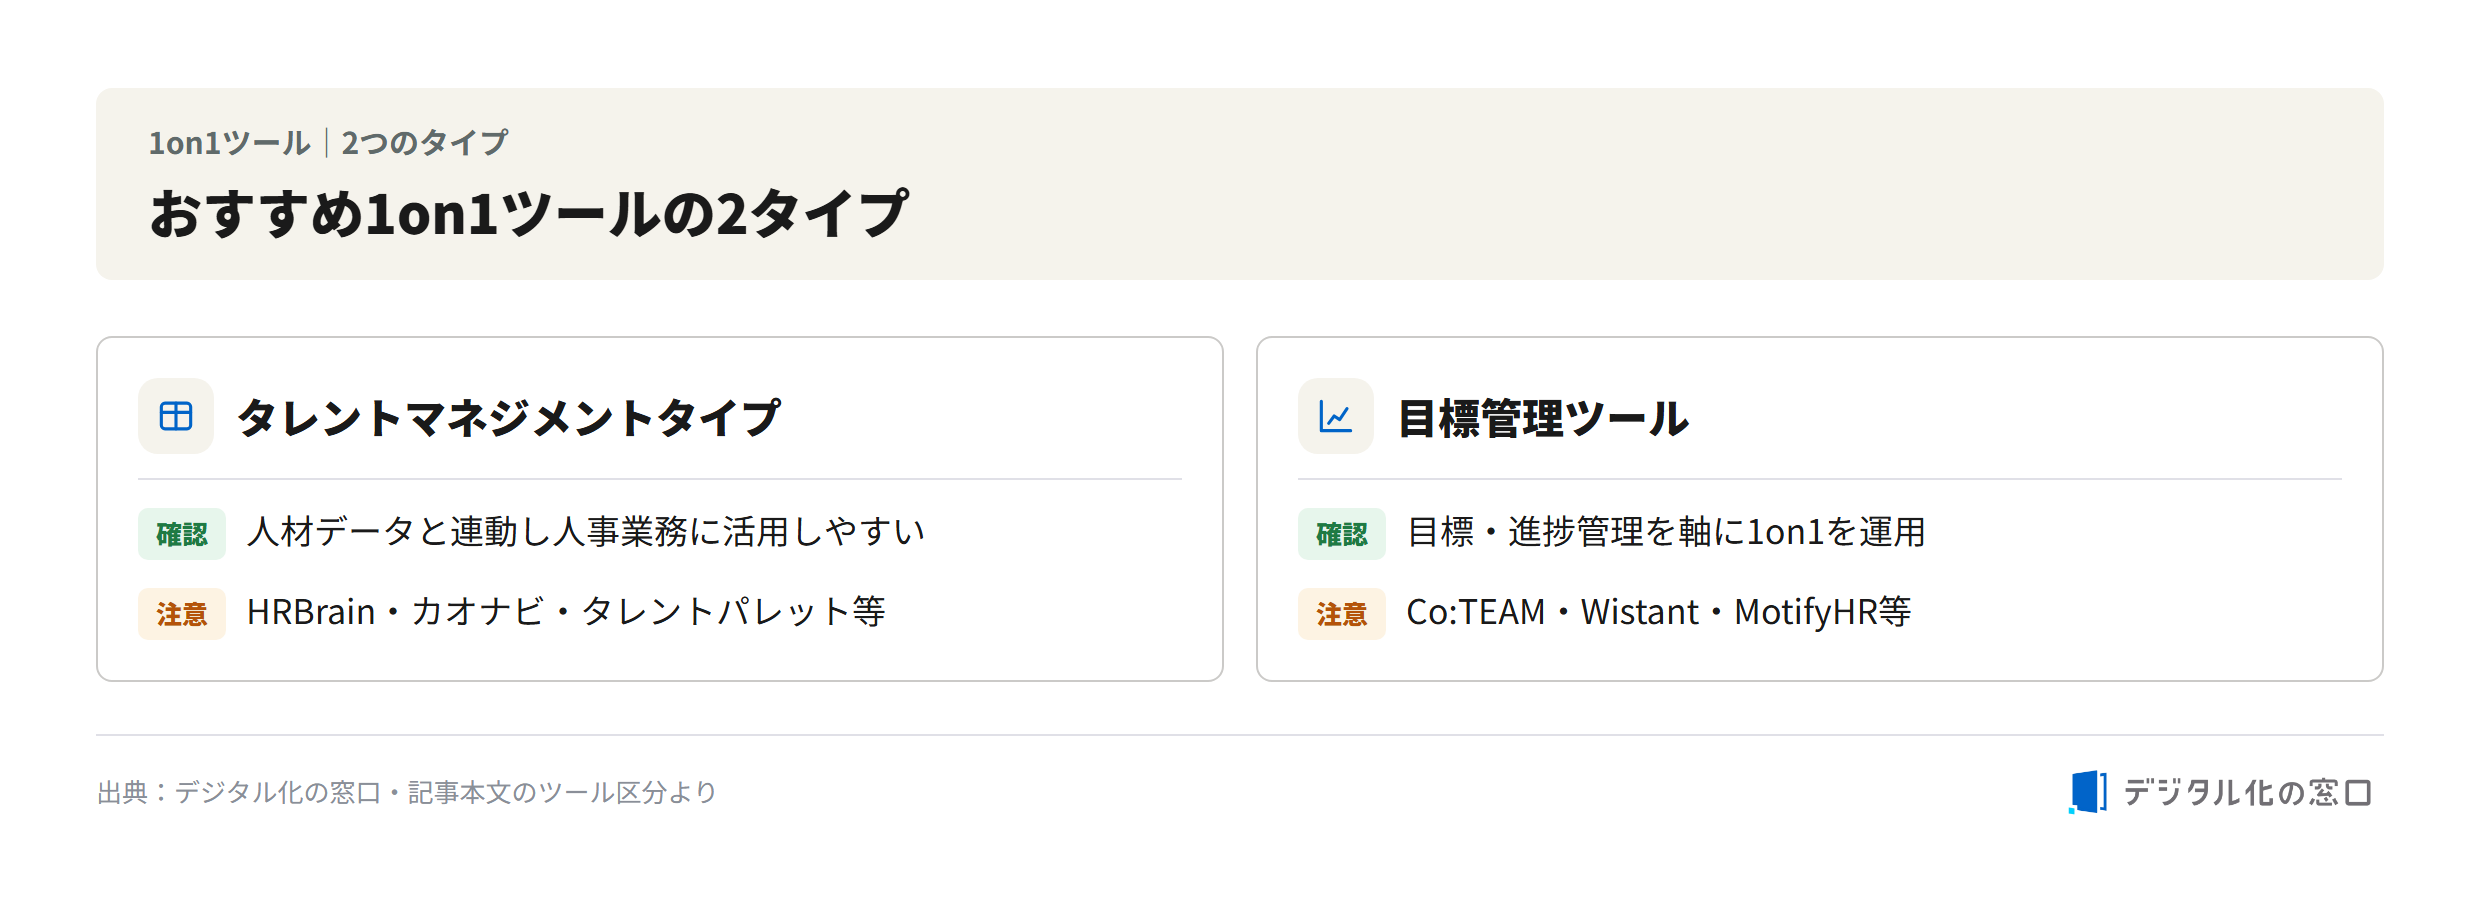2480x908 pixels.
Task: Click the breadcrumb label 1on1ツール
Action: (230, 143)
